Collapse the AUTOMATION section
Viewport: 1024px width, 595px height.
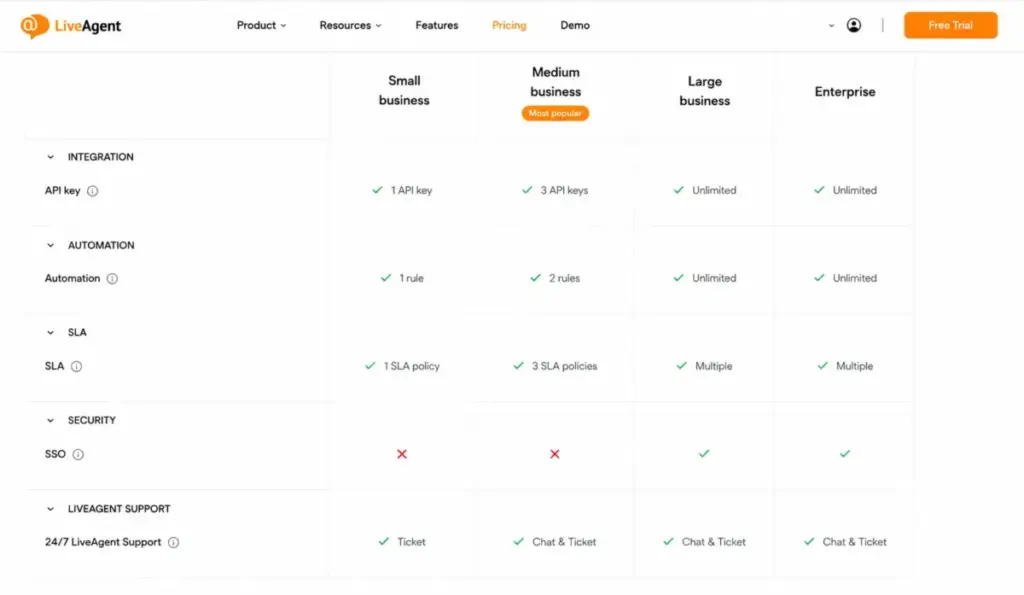click(50, 246)
